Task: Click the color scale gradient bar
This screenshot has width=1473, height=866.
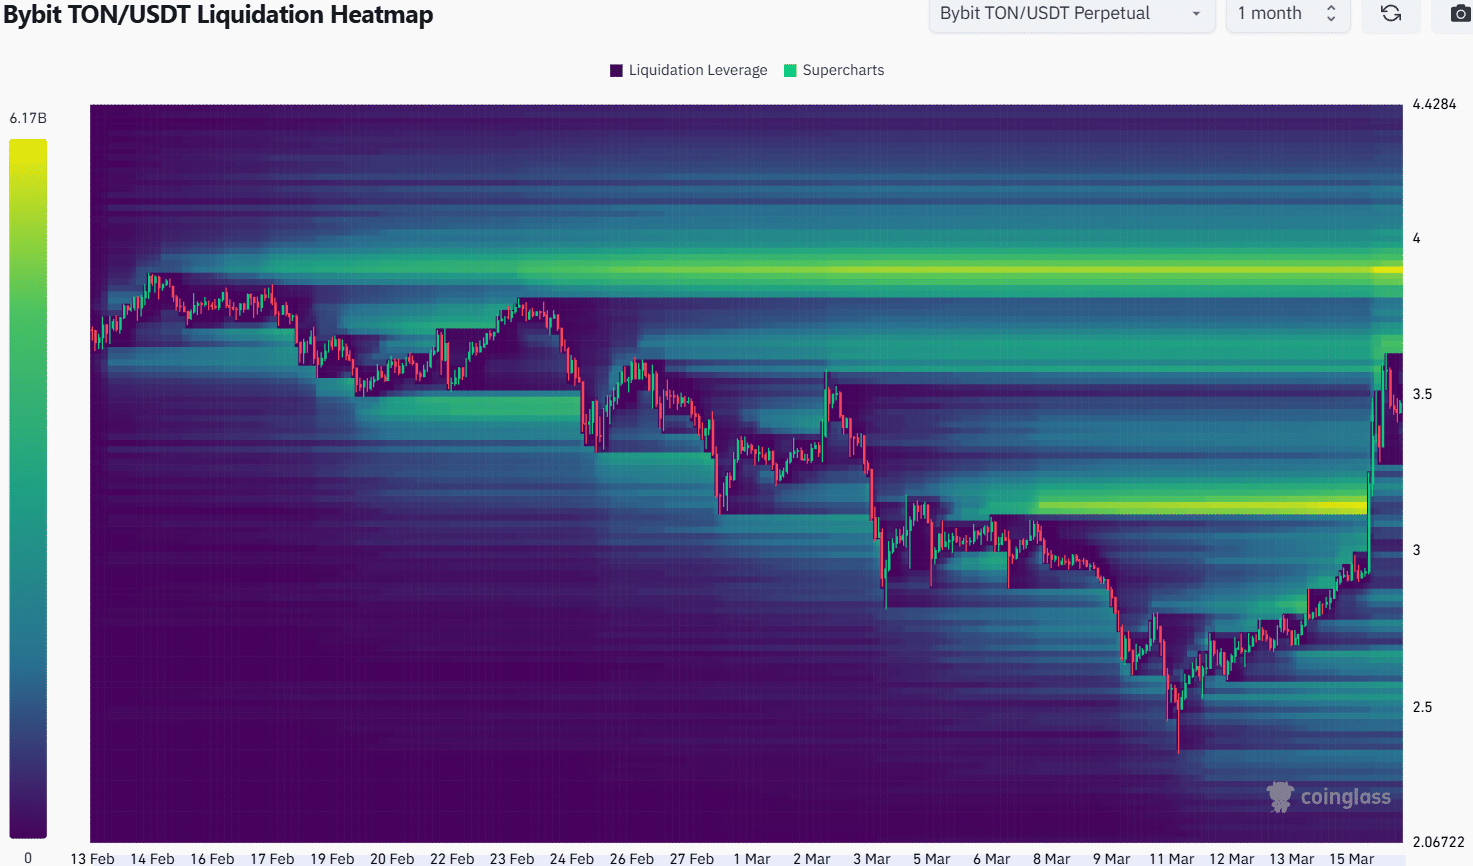Action: (28, 488)
